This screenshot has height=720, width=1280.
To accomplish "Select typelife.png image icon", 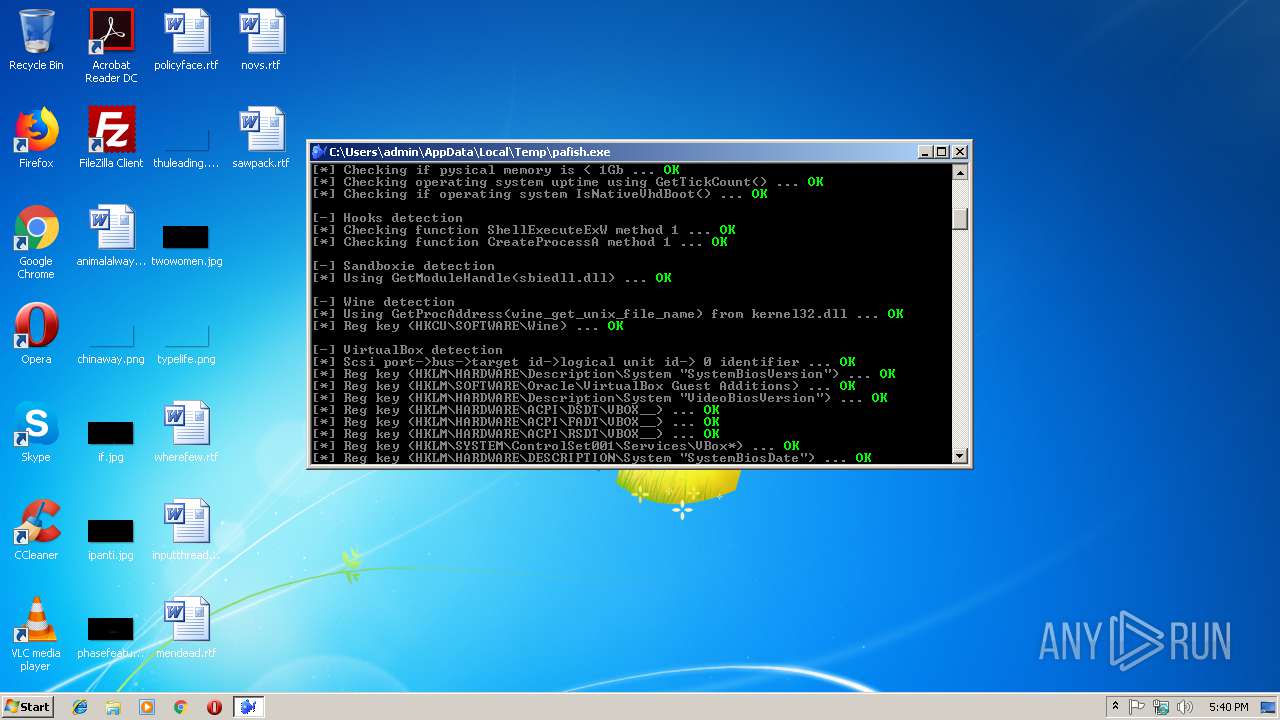I will pos(186,334).
